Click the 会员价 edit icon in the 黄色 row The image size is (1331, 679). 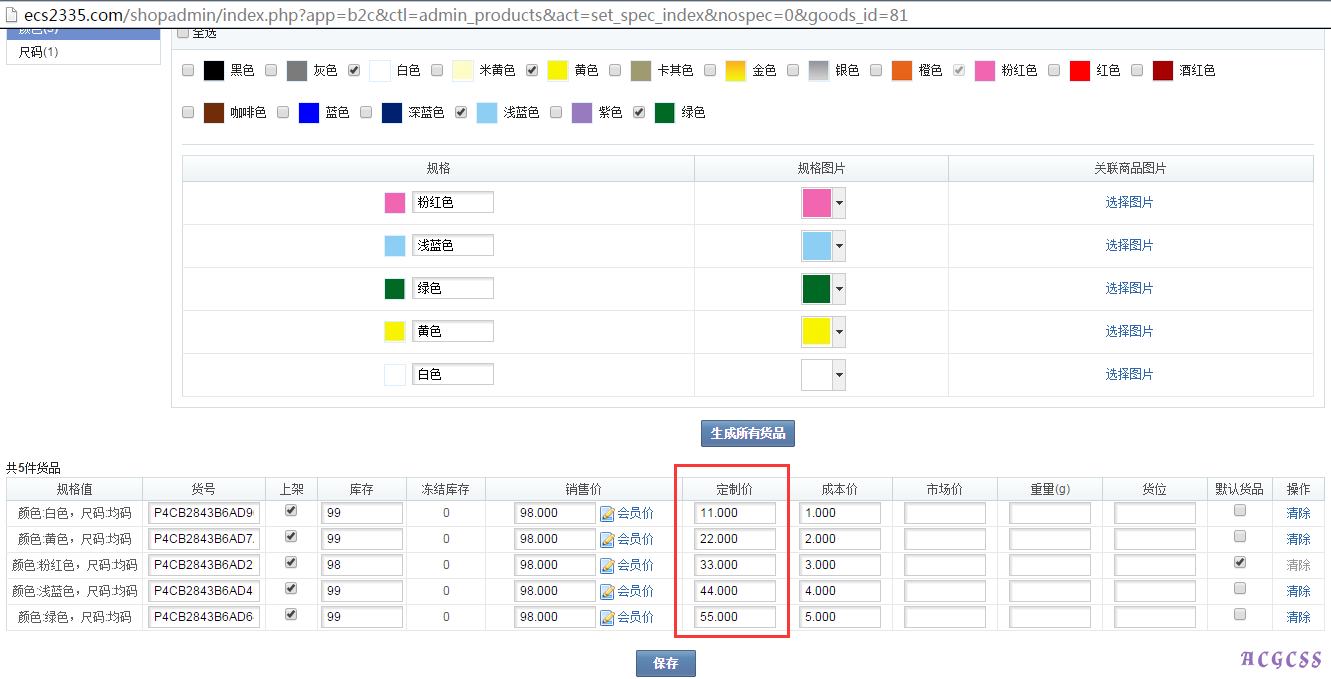click(607, 539)
